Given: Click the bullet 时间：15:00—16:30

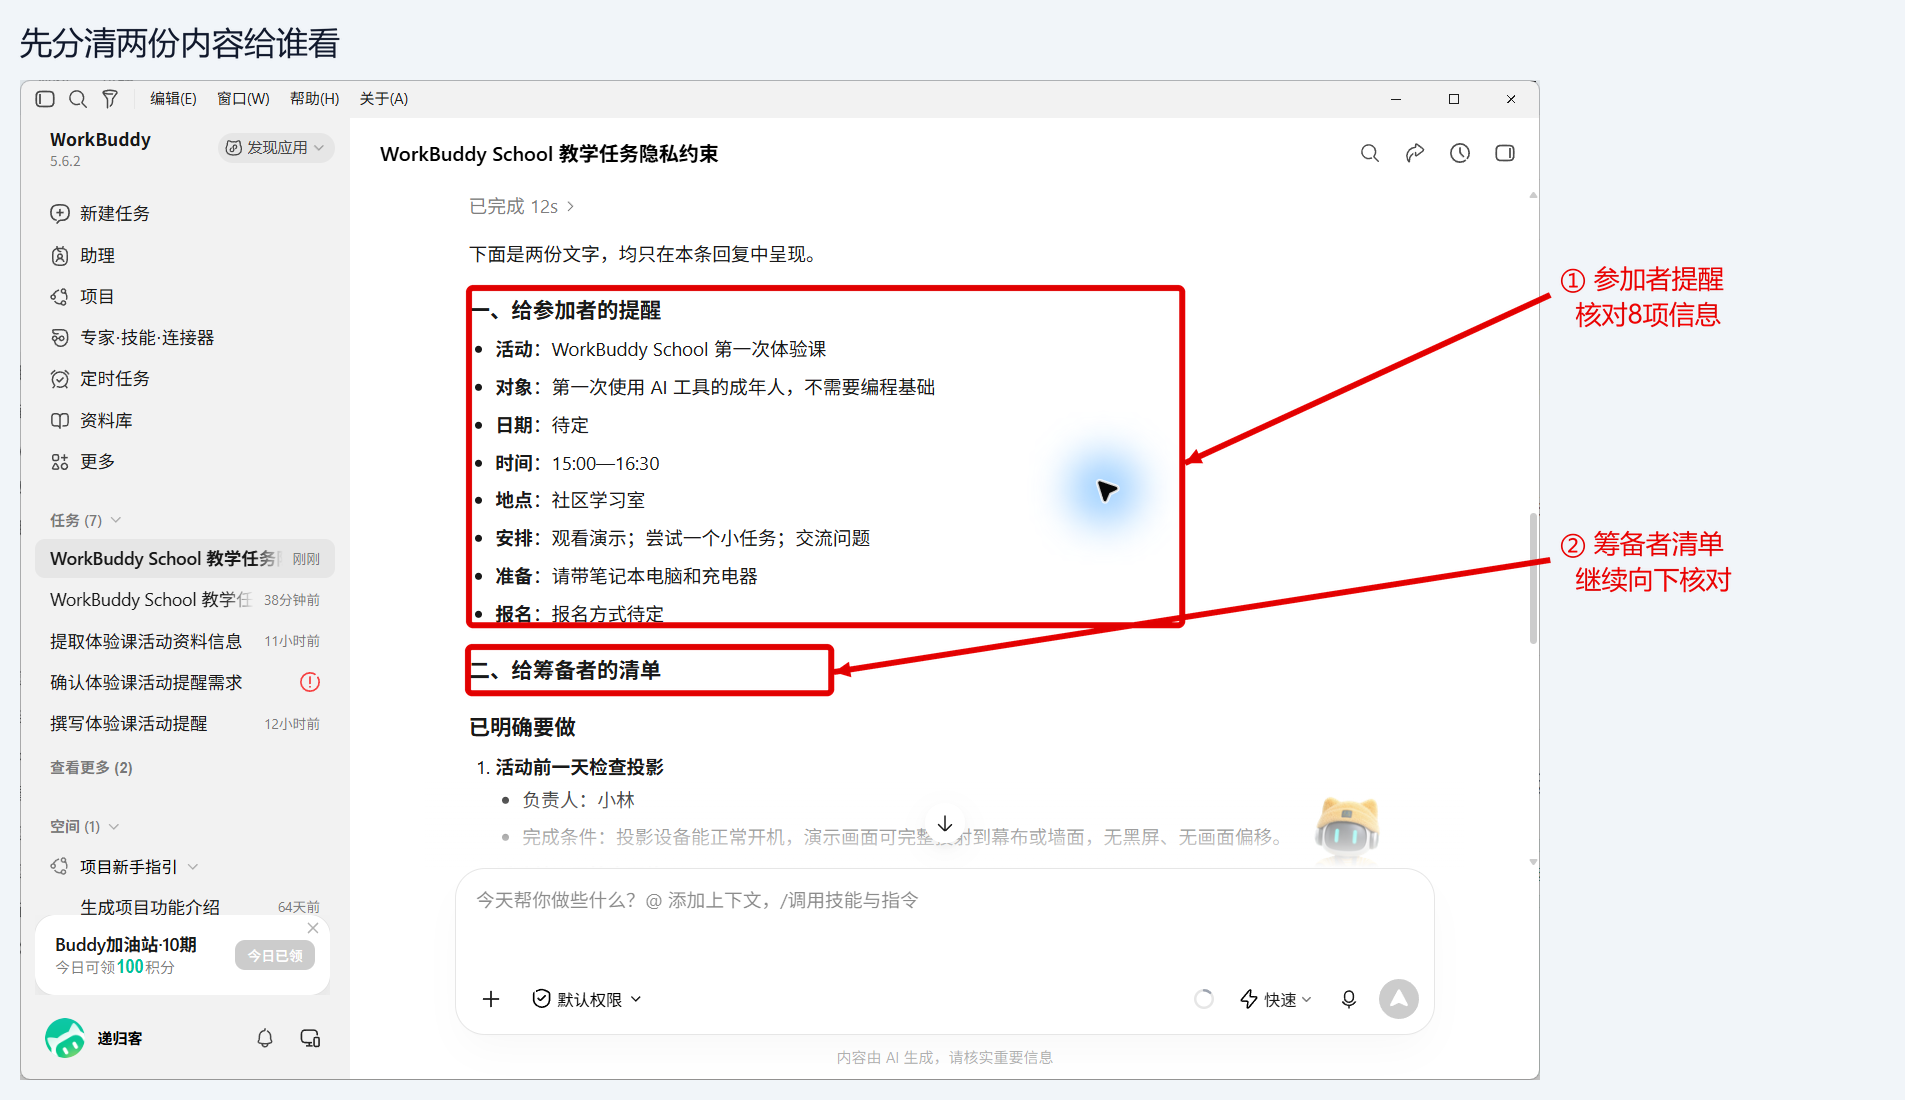Looking at the screenshot, I should (577, 463).
